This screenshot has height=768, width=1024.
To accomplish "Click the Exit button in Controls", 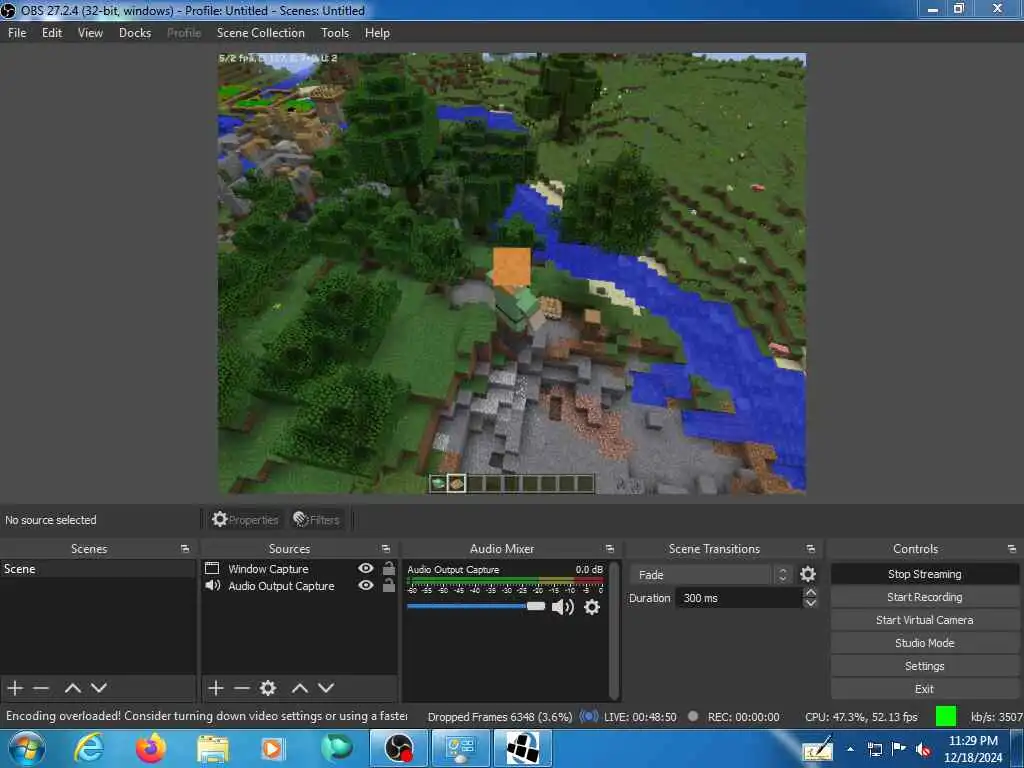I will pos(924,688).
